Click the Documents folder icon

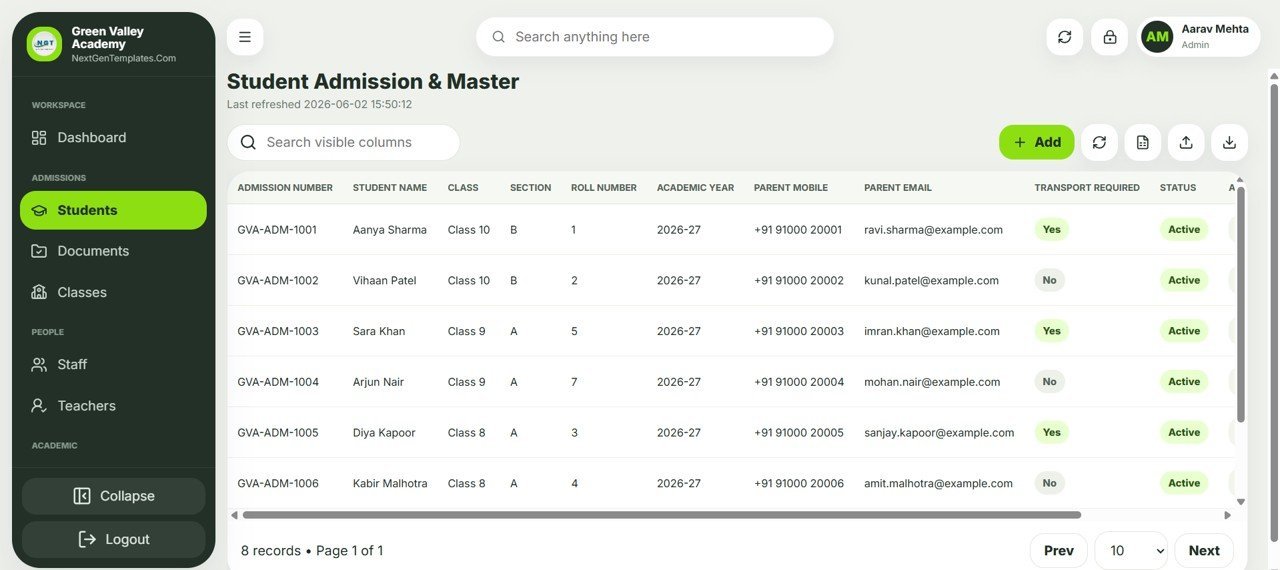pos(39,251)
